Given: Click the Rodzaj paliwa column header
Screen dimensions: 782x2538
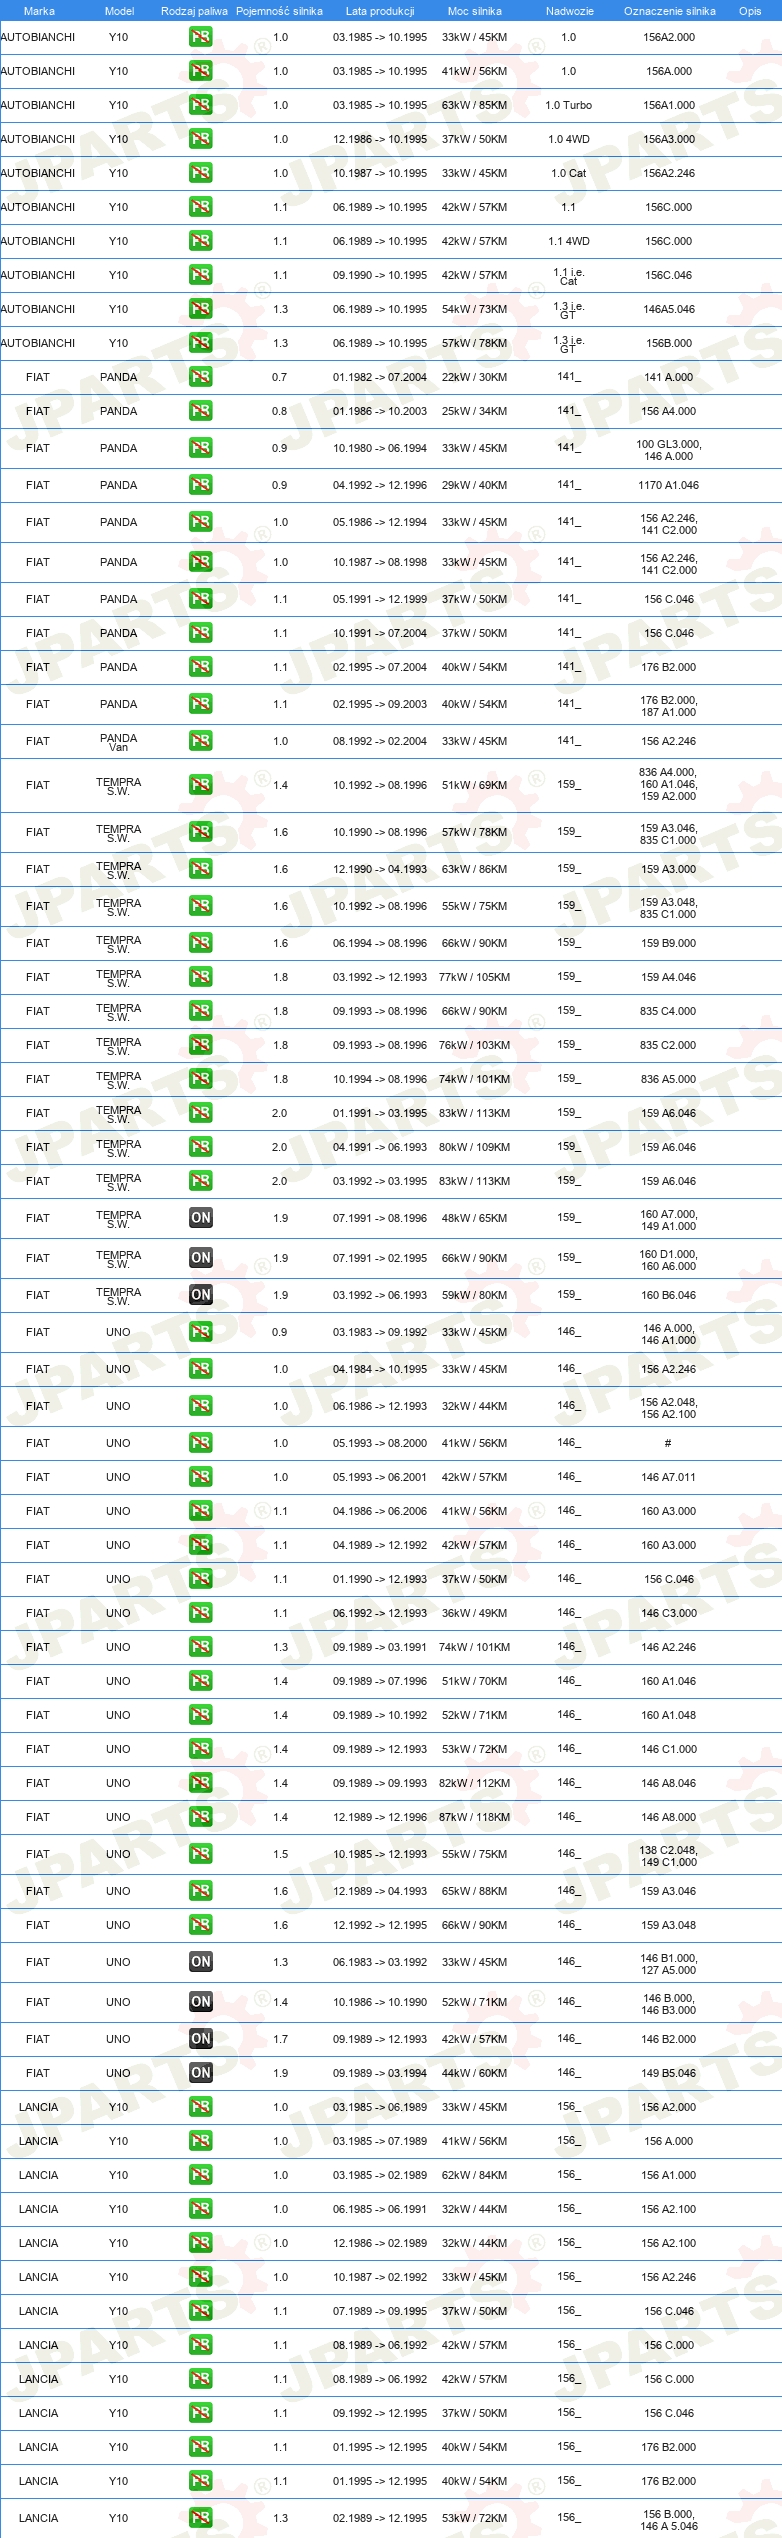Looking at the screenshot, I should [x=194, y=11].
